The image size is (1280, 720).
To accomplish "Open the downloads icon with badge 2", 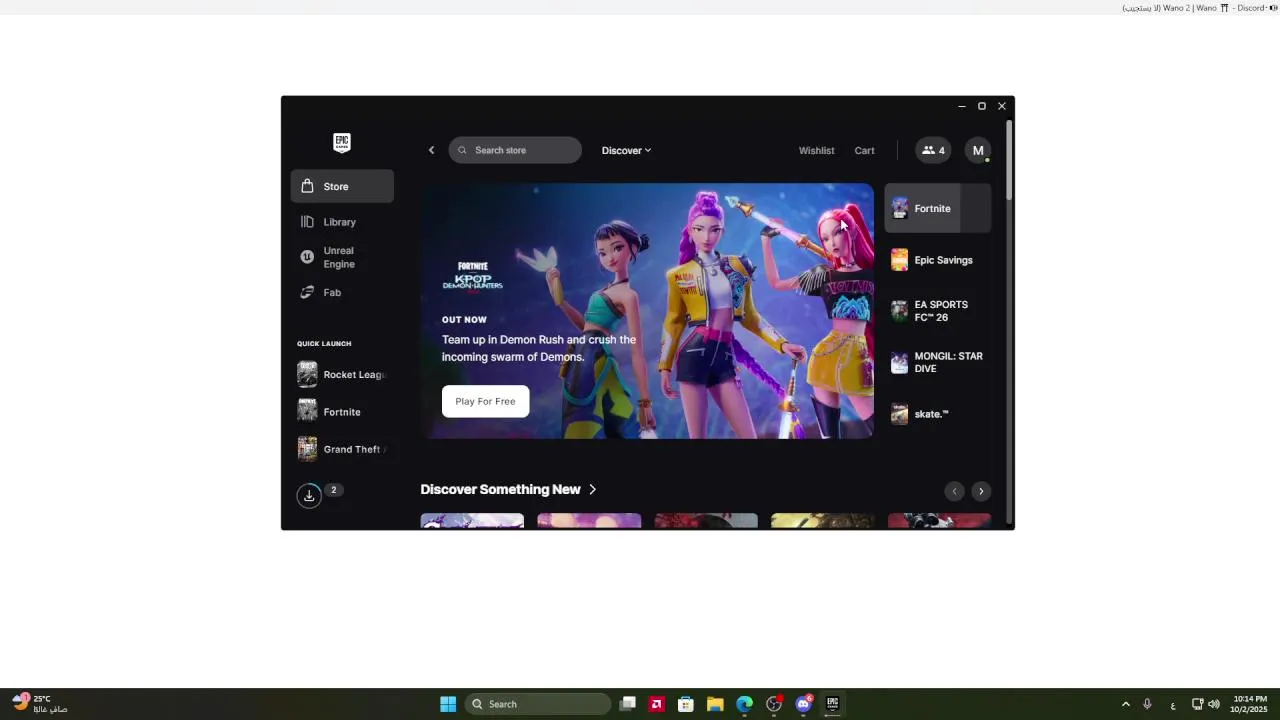I will (x=309, y=495).
